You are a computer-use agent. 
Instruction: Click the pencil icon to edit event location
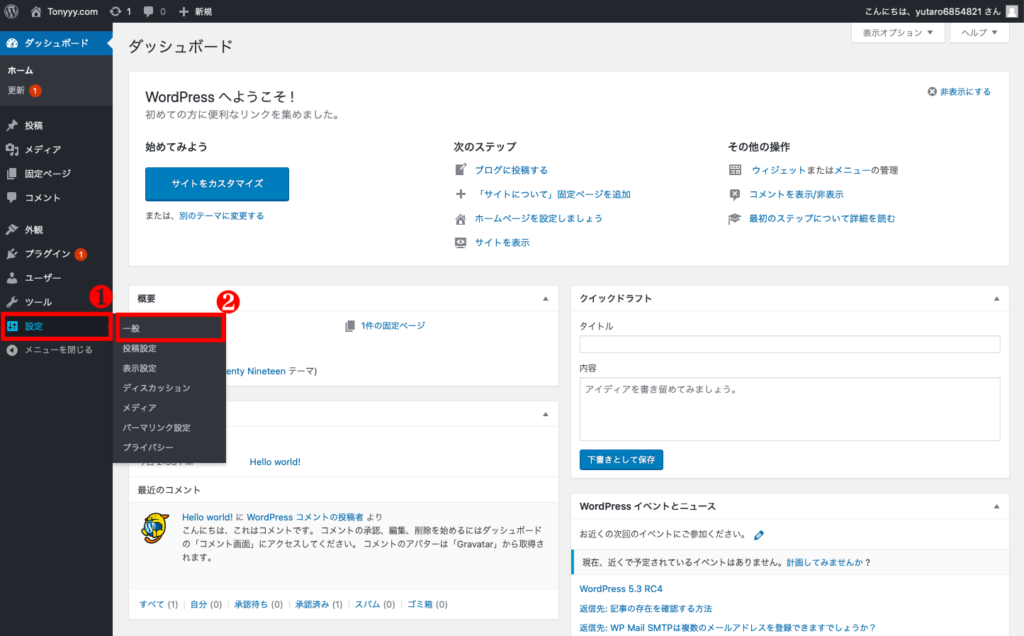[758, 535]
